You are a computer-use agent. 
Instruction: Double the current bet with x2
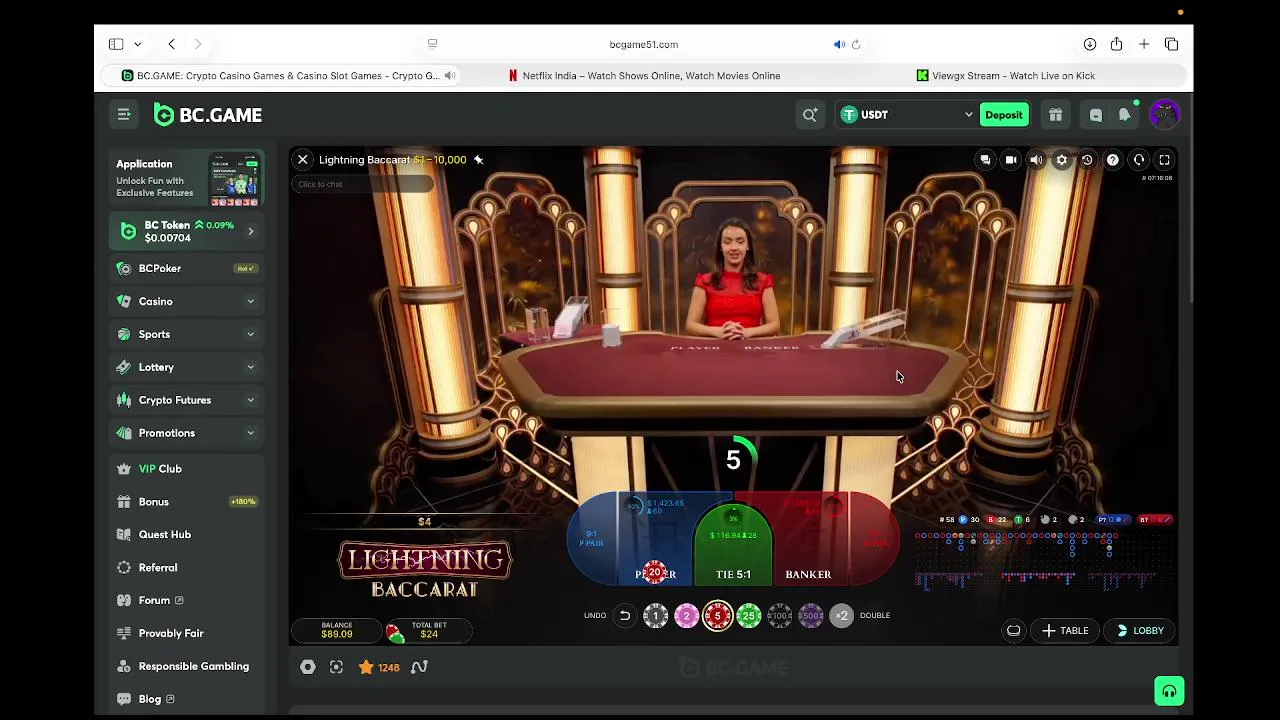pos(842,616)
